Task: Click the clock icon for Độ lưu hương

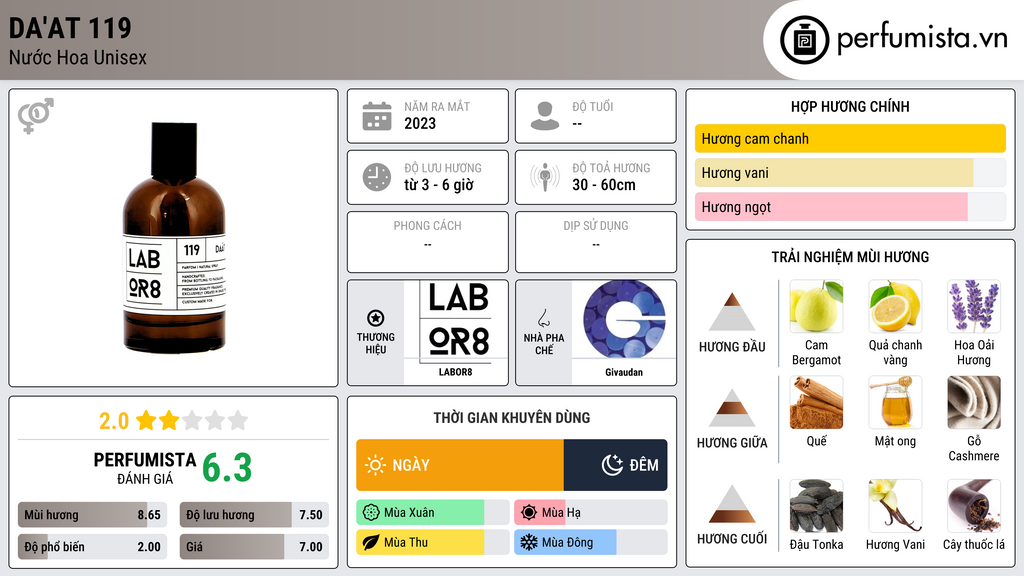Action: point(377,177)
